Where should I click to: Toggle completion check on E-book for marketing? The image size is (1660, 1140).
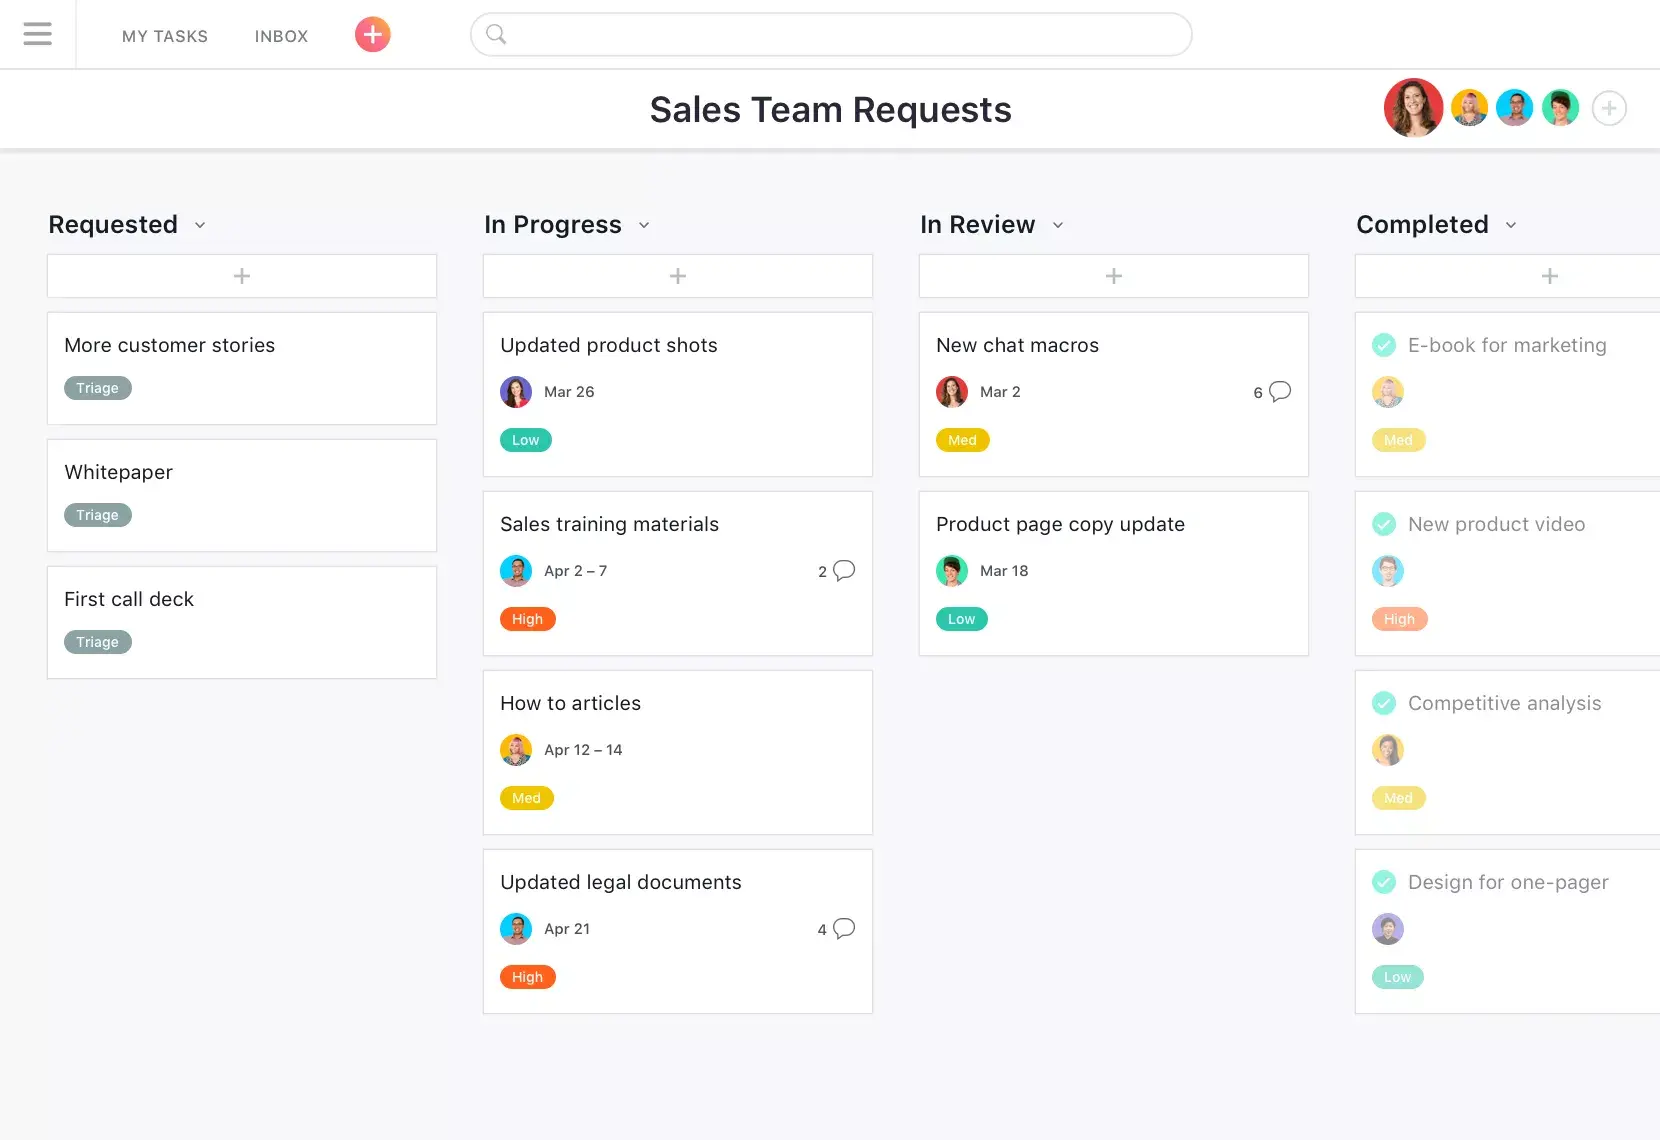click(1384, 345)
